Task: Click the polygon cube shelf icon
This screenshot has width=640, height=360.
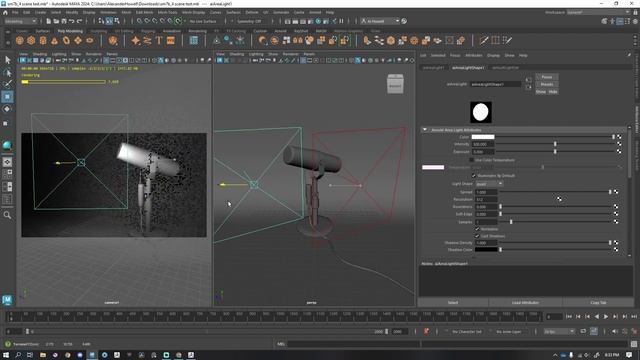Action: pyautogui.click(x=31, y=40)
